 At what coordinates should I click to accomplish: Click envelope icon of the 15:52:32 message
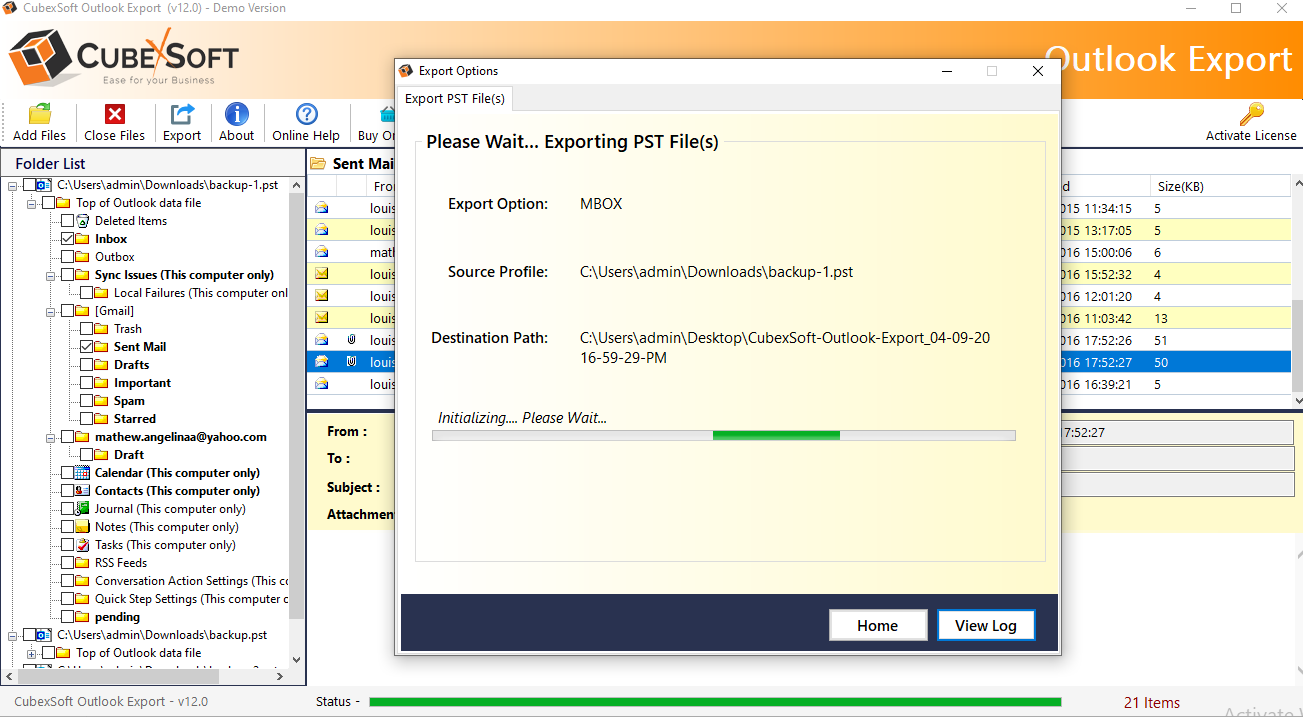point(322,274)
